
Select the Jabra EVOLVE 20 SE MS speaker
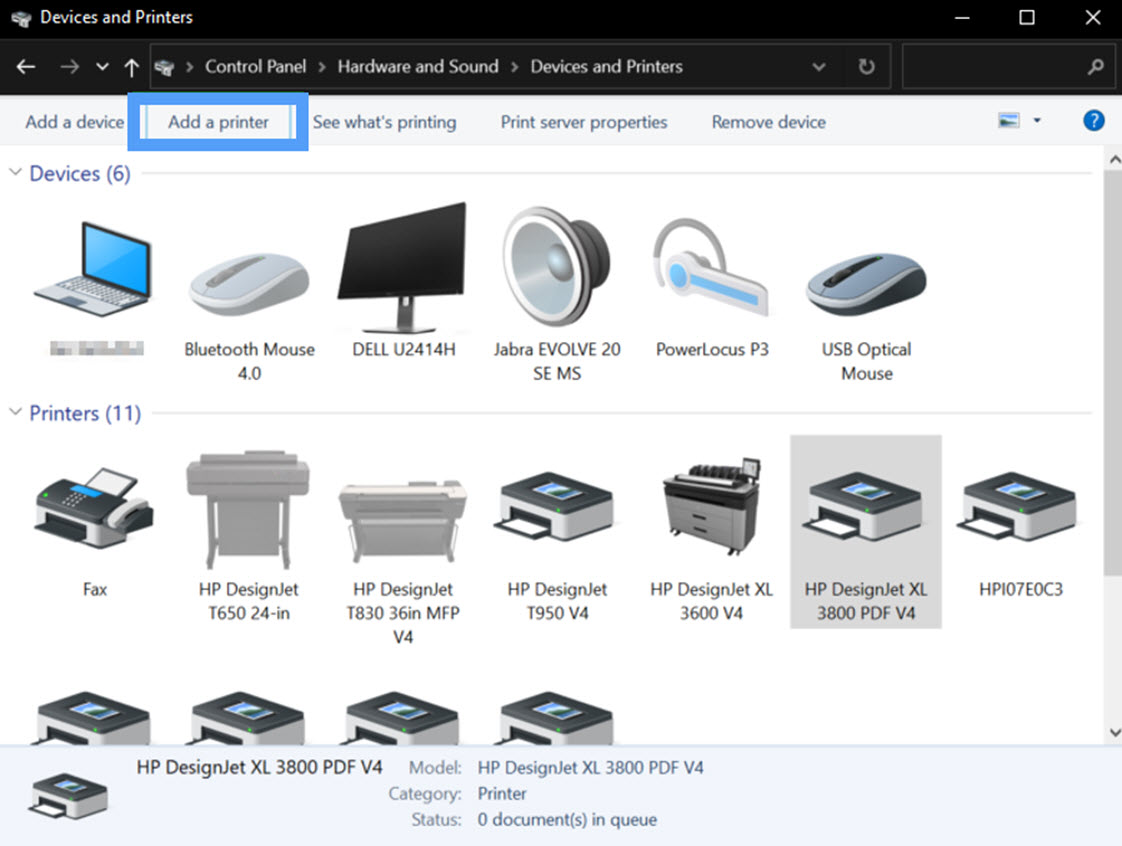click(556, 266)
